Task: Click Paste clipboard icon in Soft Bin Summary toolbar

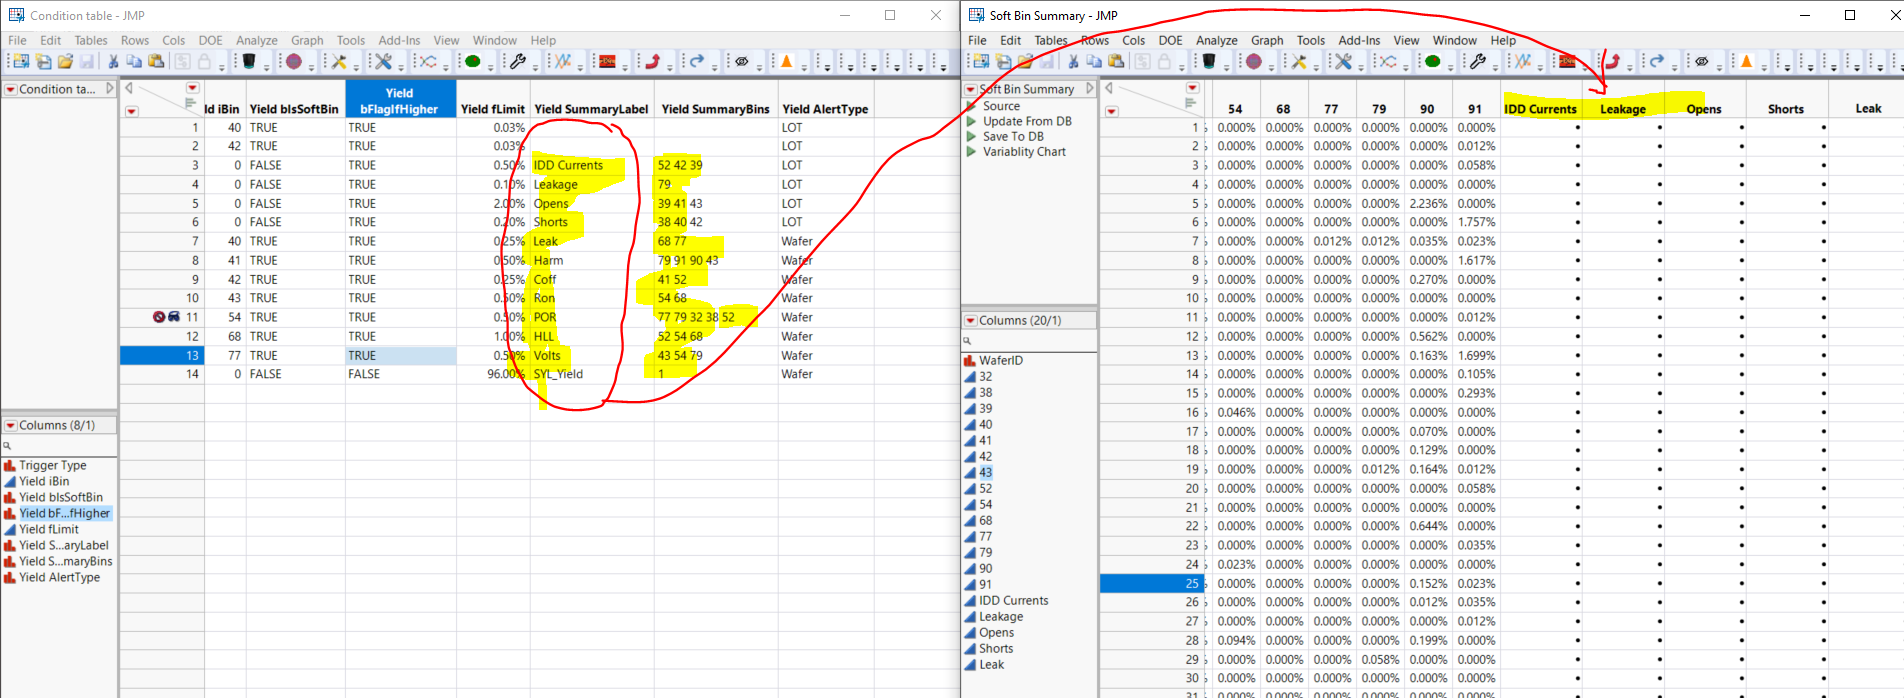Action: pyautogui.click(x=1116, y=62)
